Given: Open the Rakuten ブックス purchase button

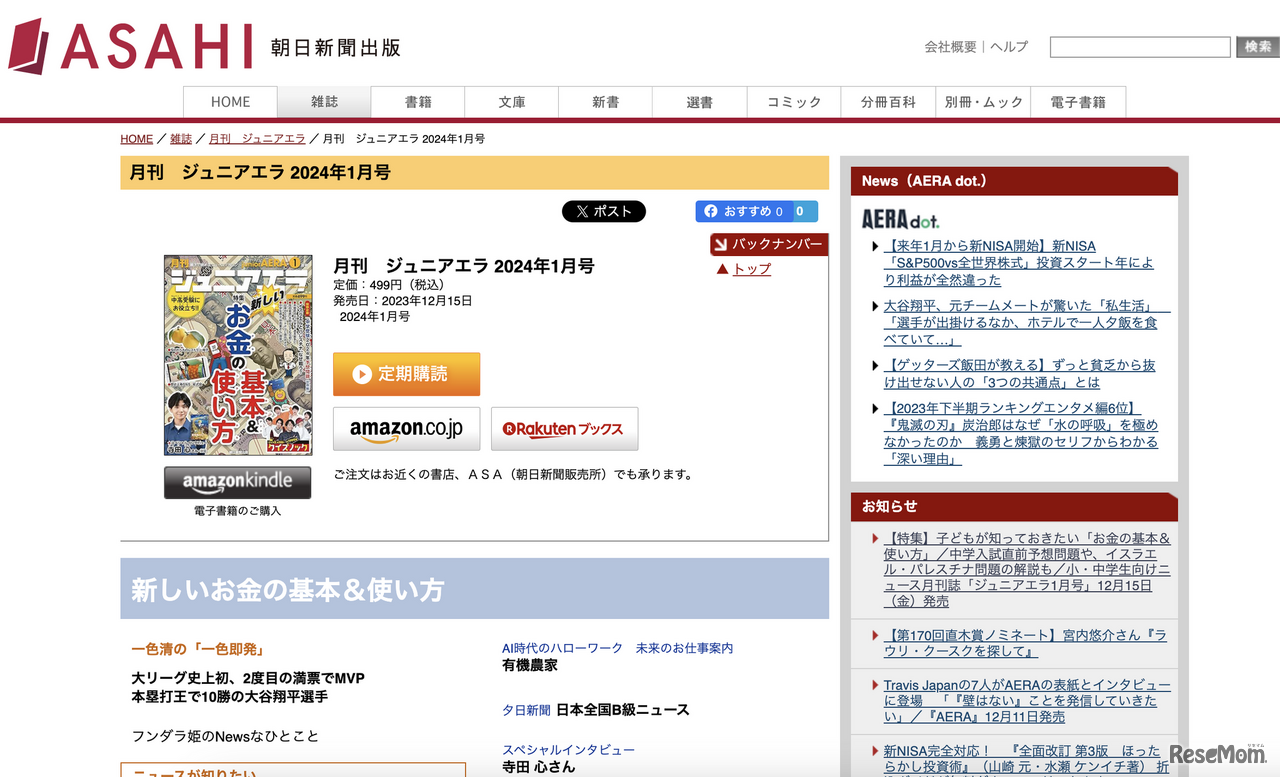Looking at the screenshot, I should coord(564,429).
